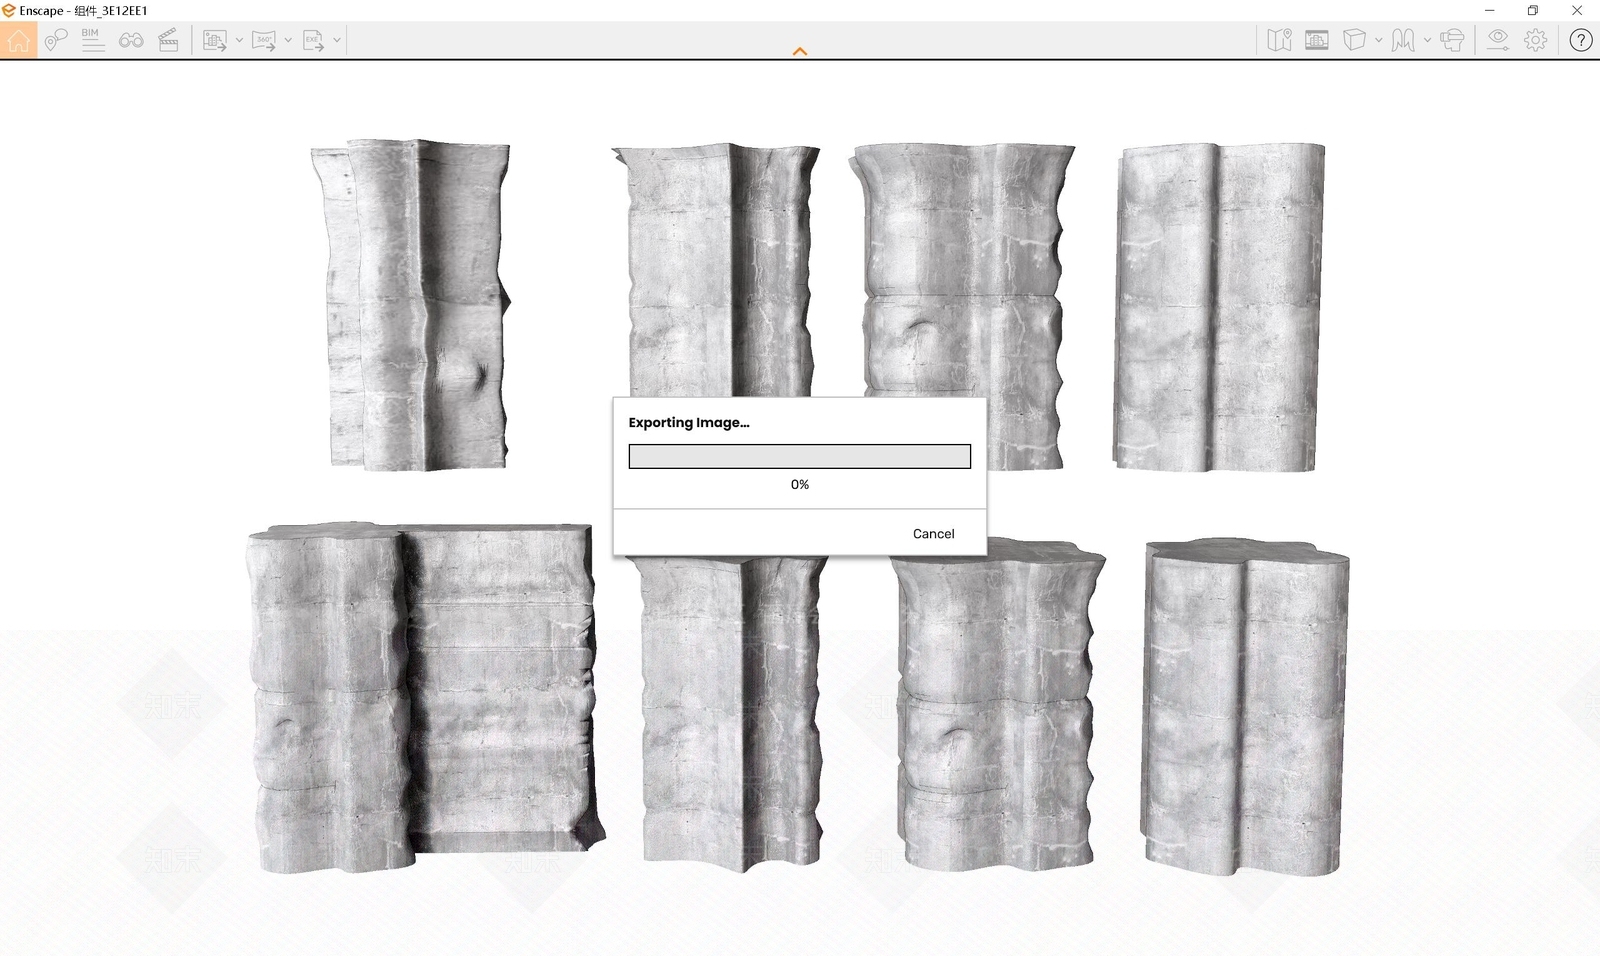Click the EXE standalone export icon
Image resolution: width=1600 pixels, height=956 pixels.
pos(313,40)
